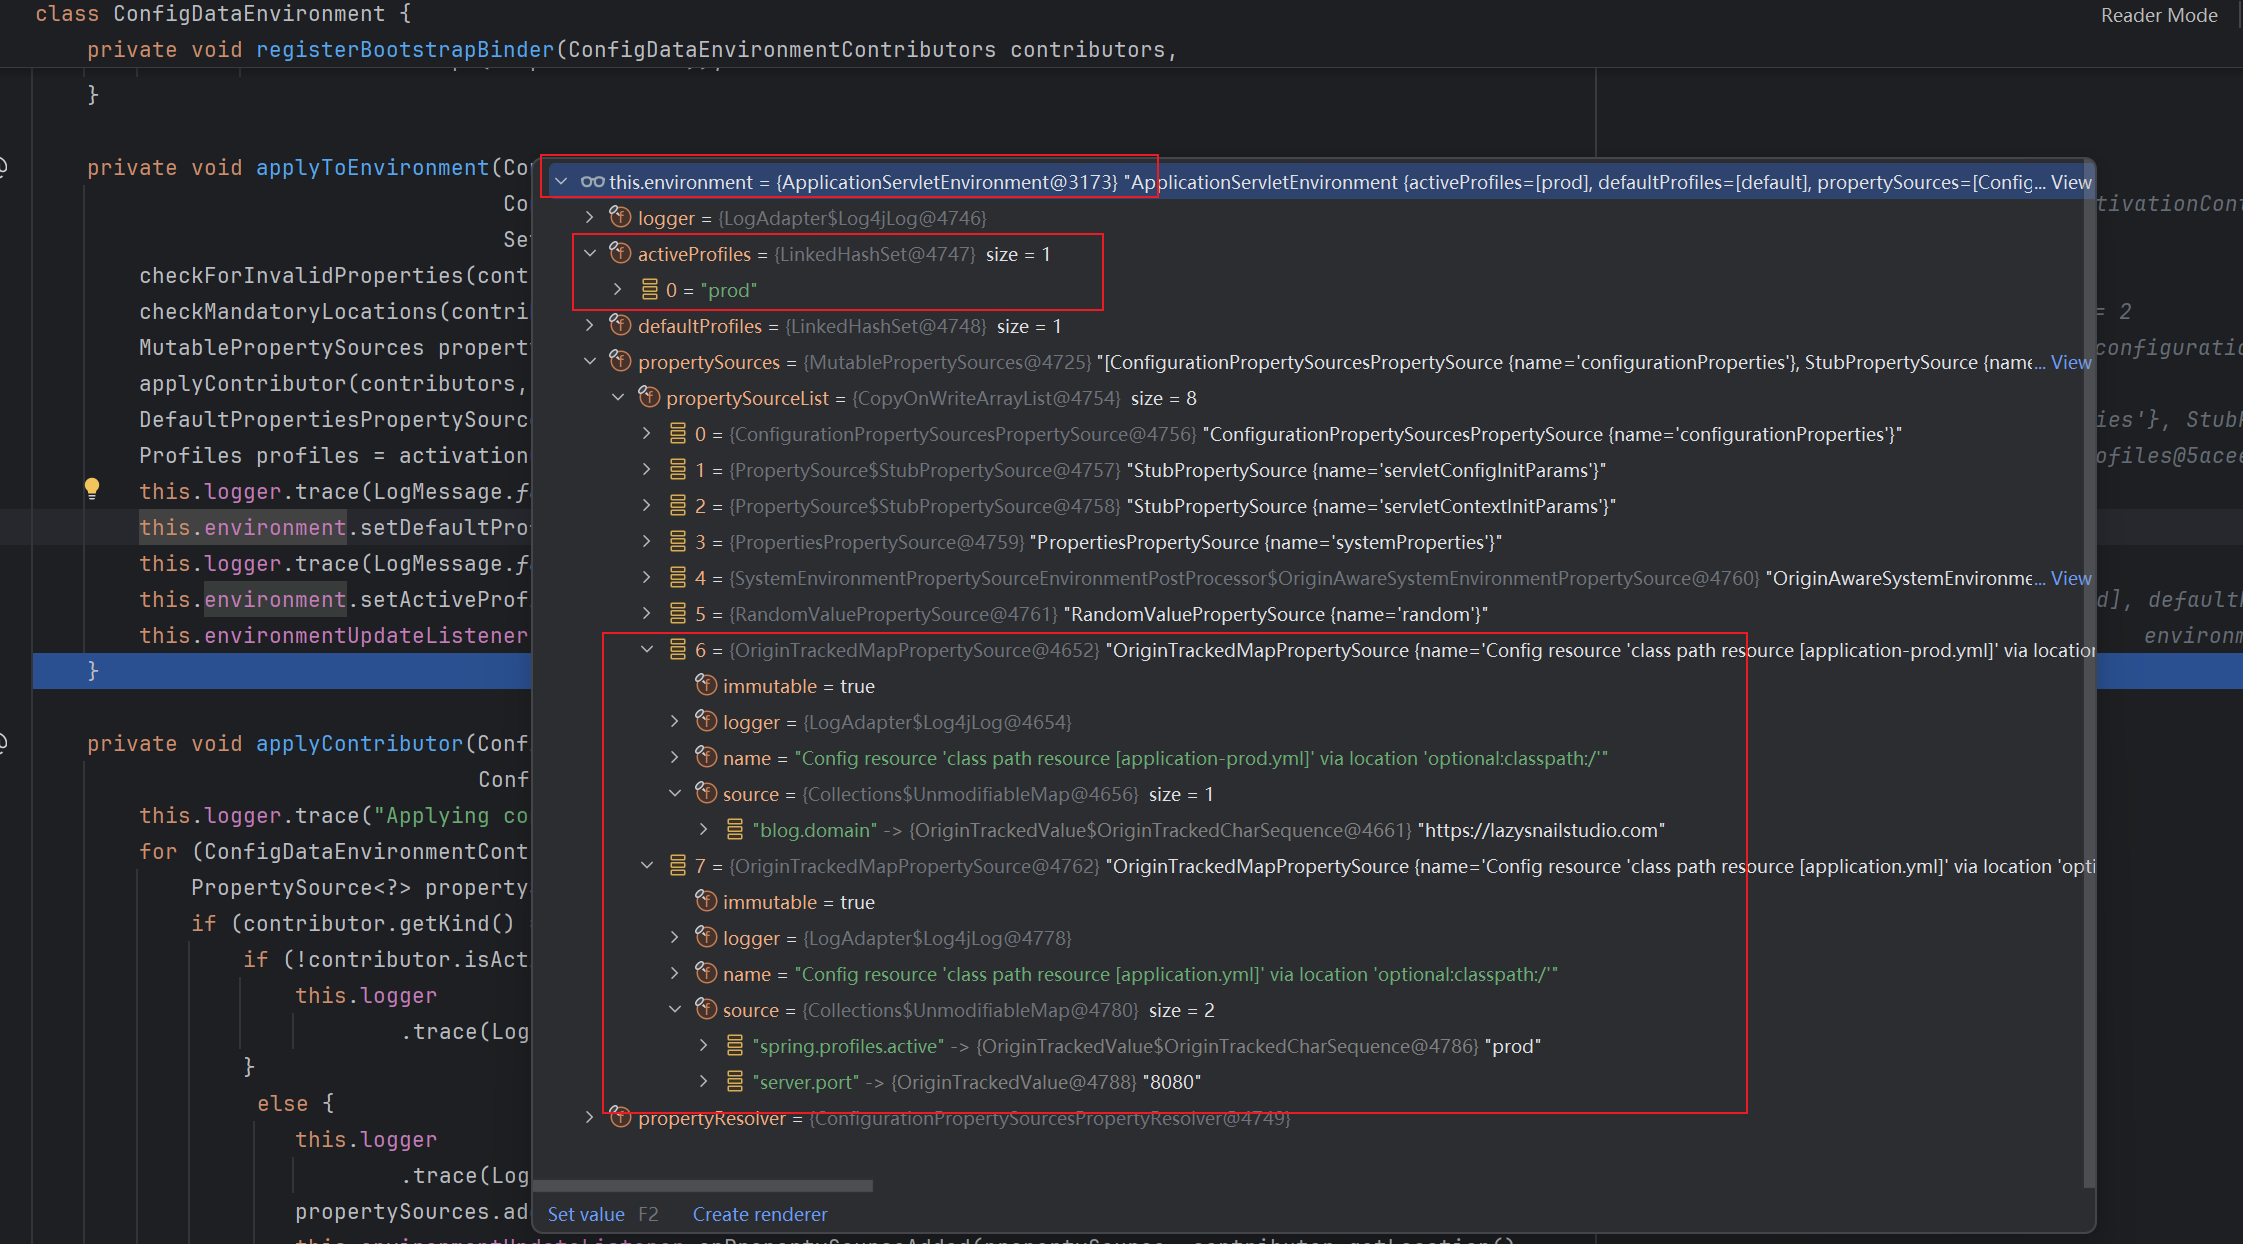Click the Set value action

(x=586, y=1214)
